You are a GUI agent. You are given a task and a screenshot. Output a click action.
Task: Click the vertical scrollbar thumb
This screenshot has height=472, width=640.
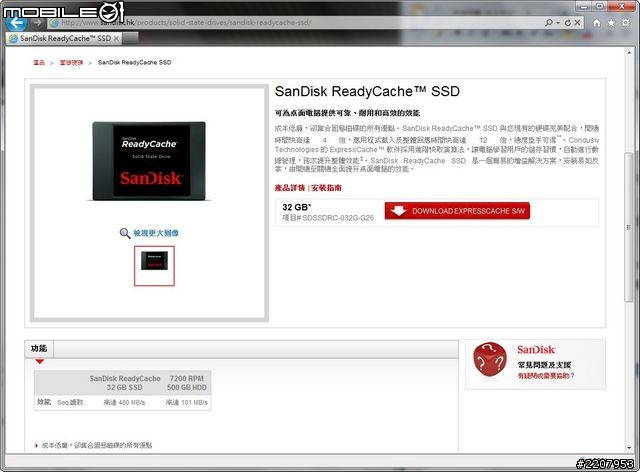click(629, 227)
